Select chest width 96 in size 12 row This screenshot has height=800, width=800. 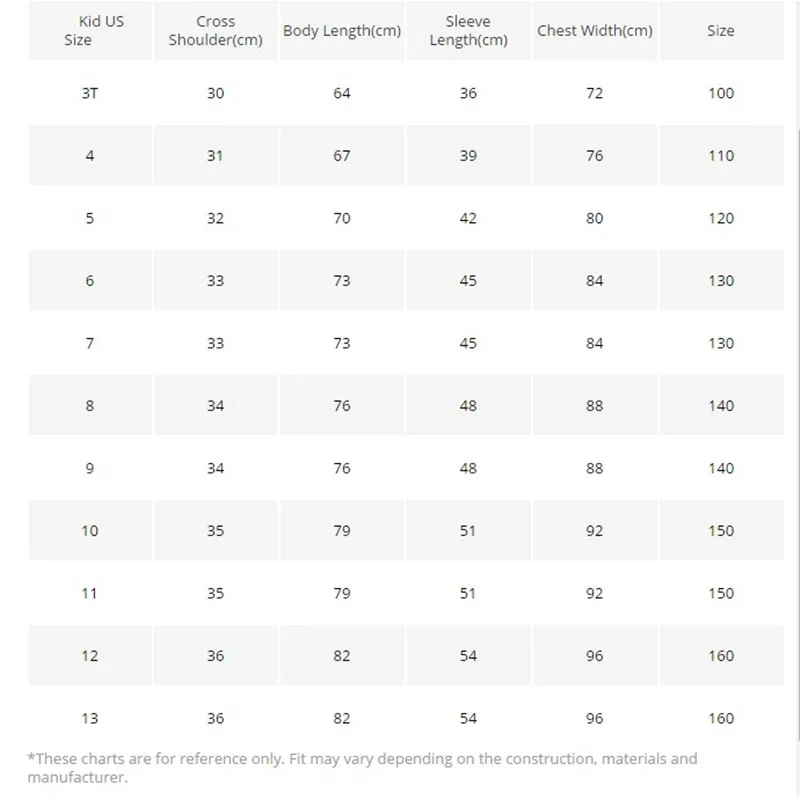tap(595, 656)
